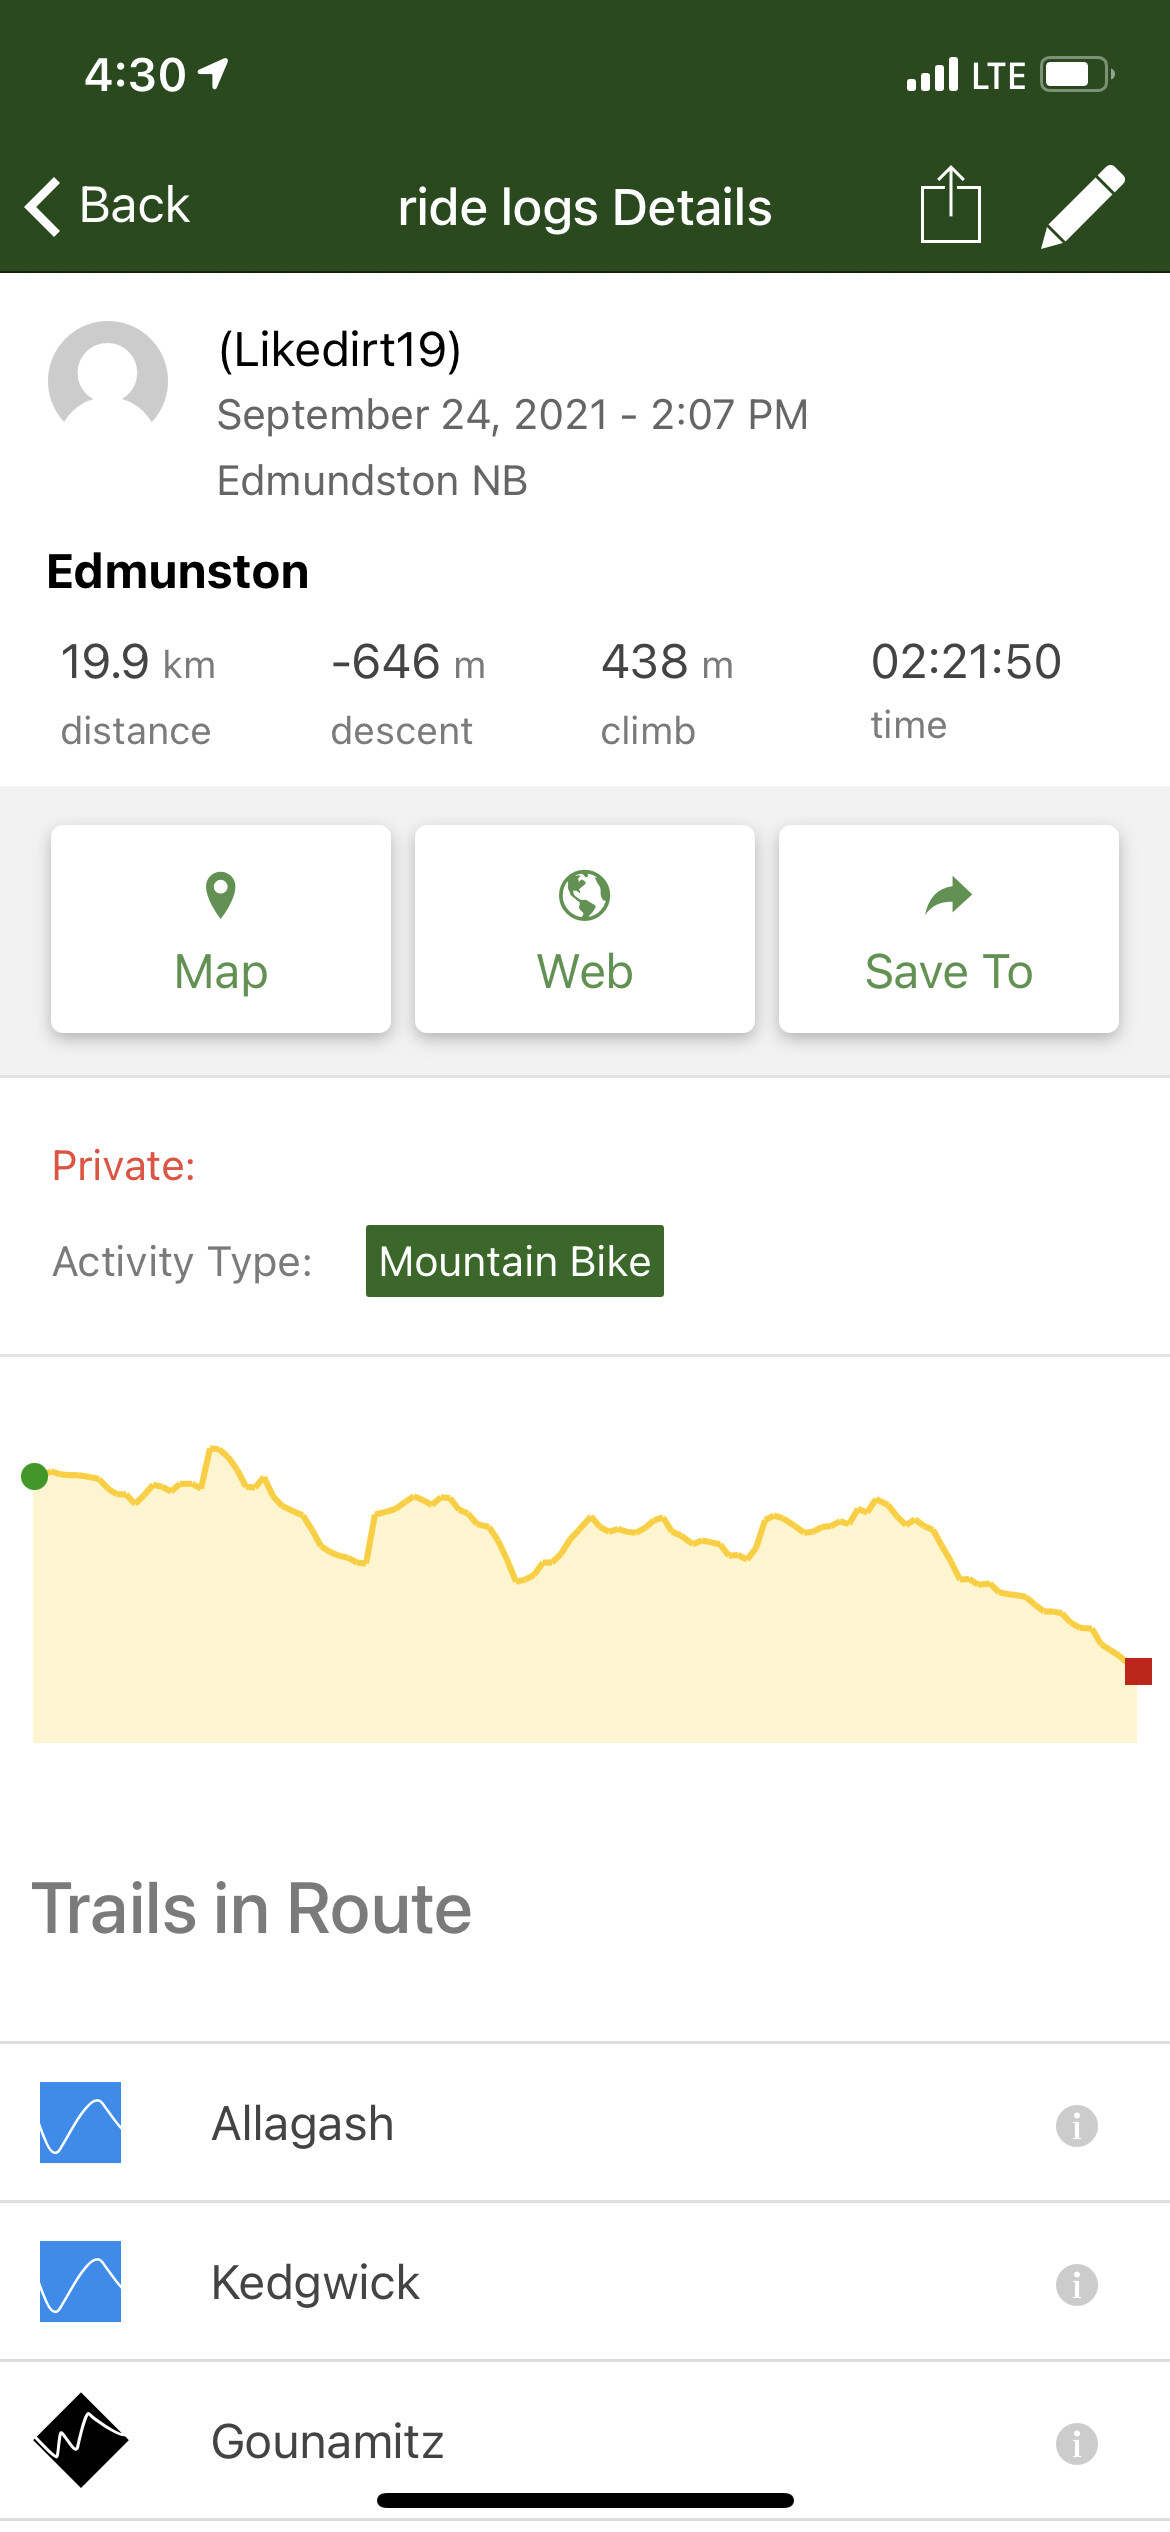1170x2532 pixels.
Task: Tap the black diamond Gounamitz icon
Action: pyautogui.click(x=81, y=2440)
